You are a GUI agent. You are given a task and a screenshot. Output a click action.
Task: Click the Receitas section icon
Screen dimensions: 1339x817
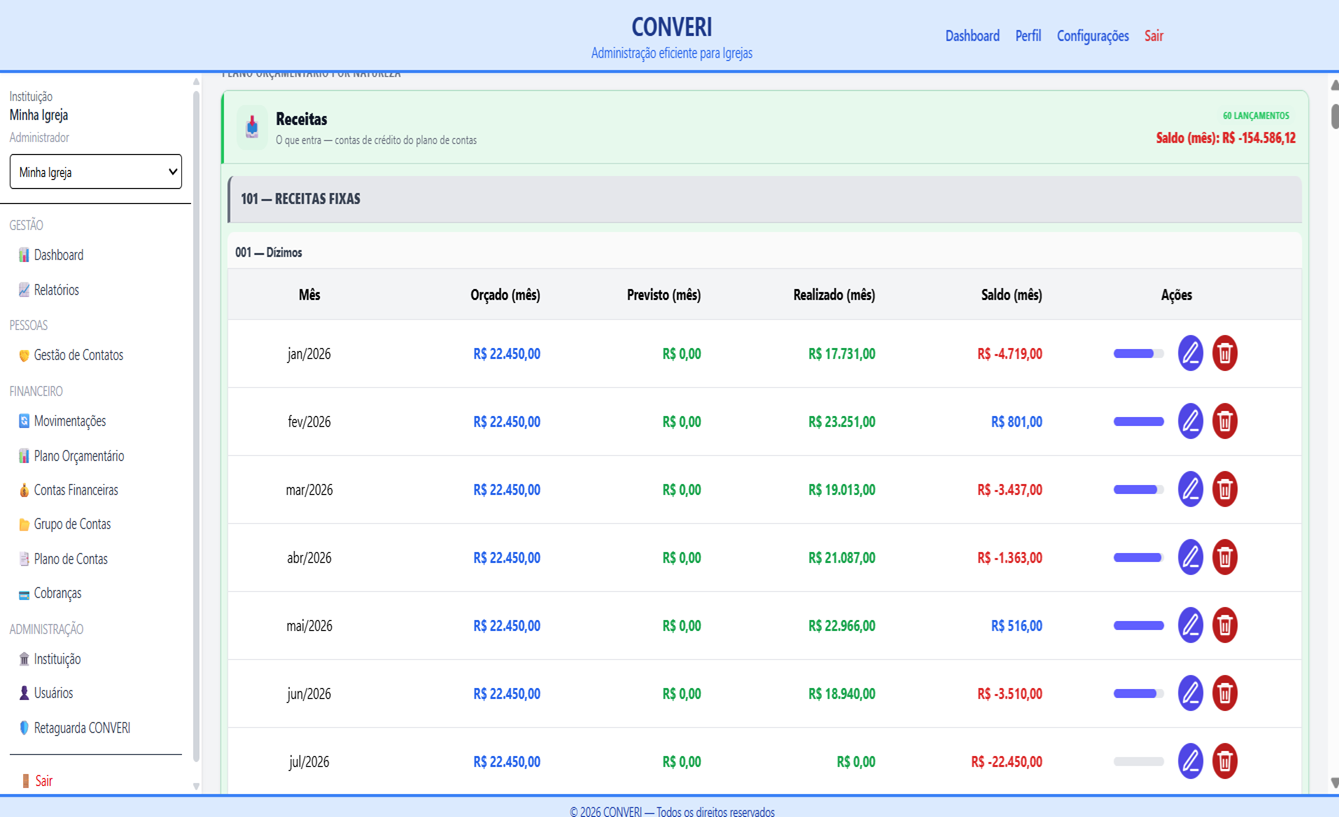252,127
